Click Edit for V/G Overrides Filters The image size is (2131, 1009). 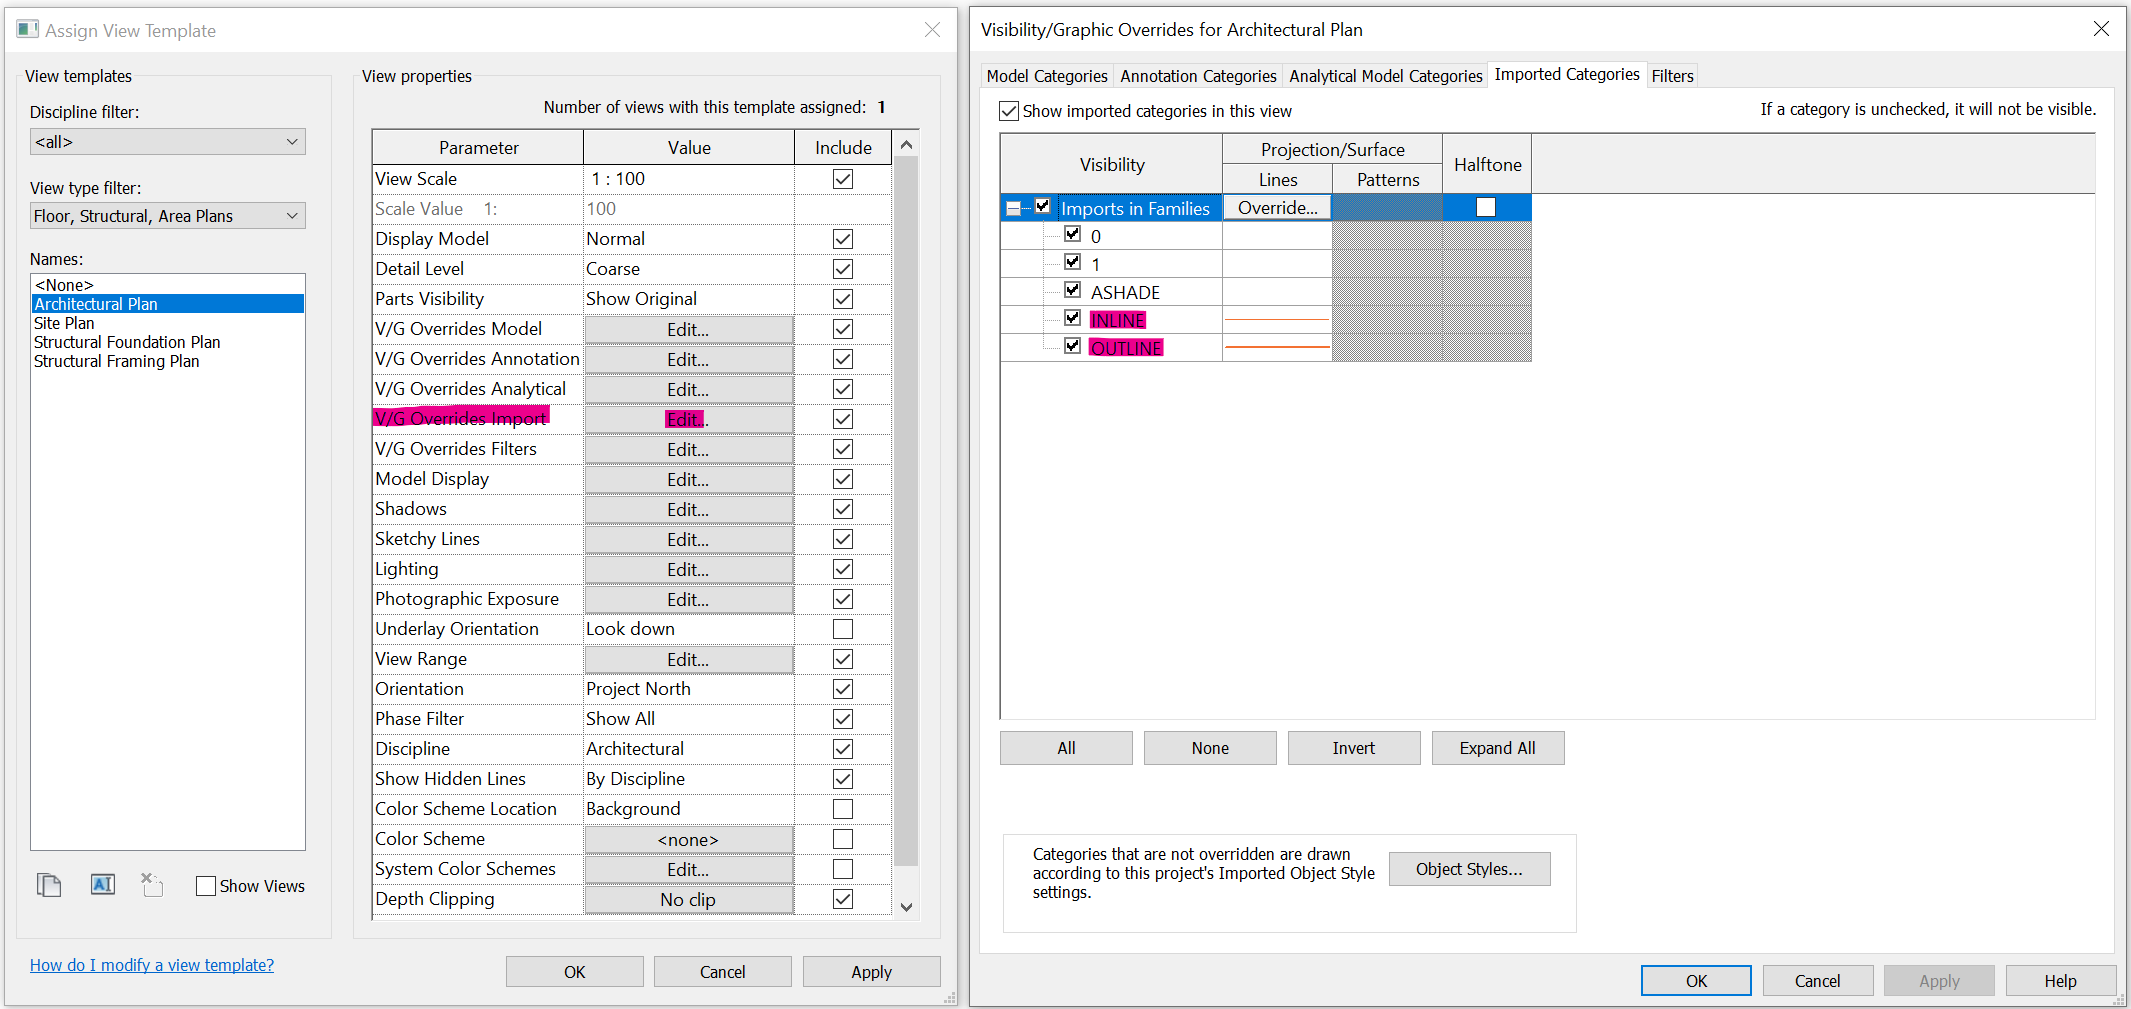tap(688, 450)
